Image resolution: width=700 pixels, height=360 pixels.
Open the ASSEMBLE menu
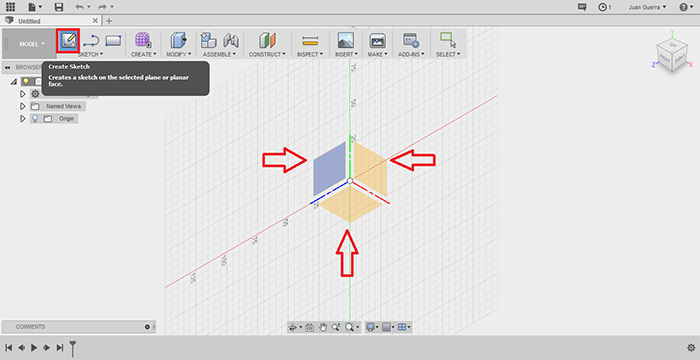219,54
